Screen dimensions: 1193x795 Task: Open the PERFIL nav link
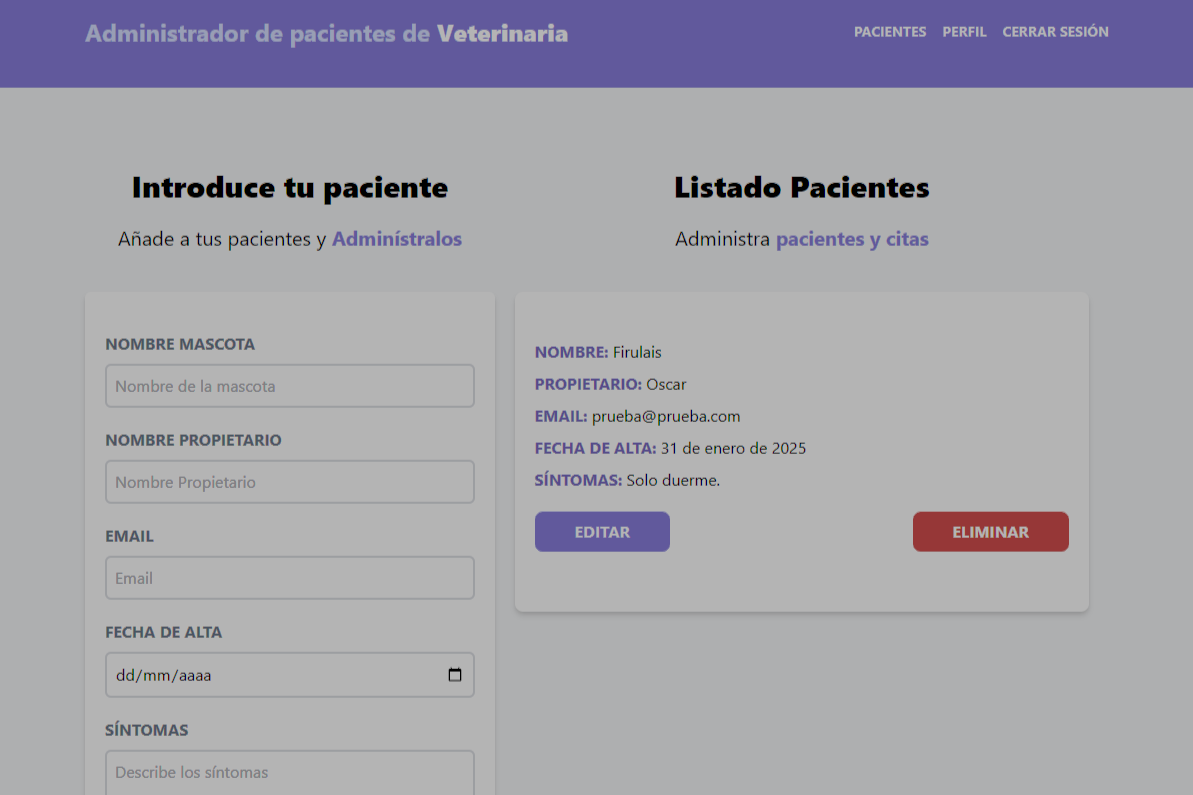click(964, 32)
